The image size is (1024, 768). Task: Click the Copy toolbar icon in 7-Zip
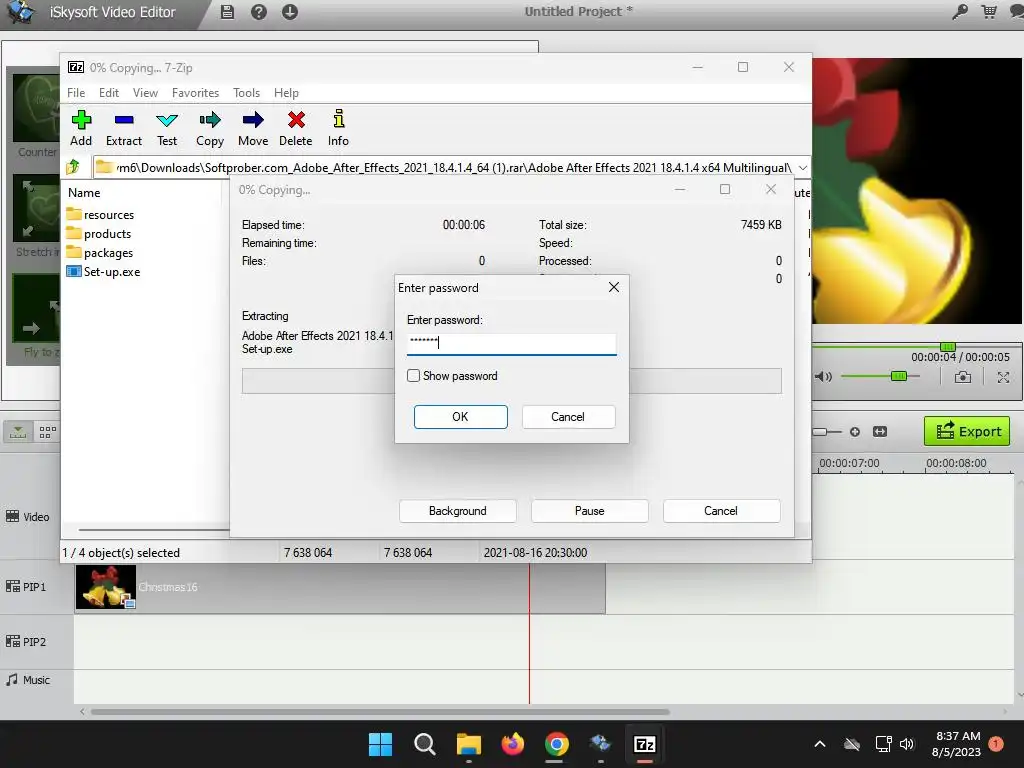pos(210,128)
